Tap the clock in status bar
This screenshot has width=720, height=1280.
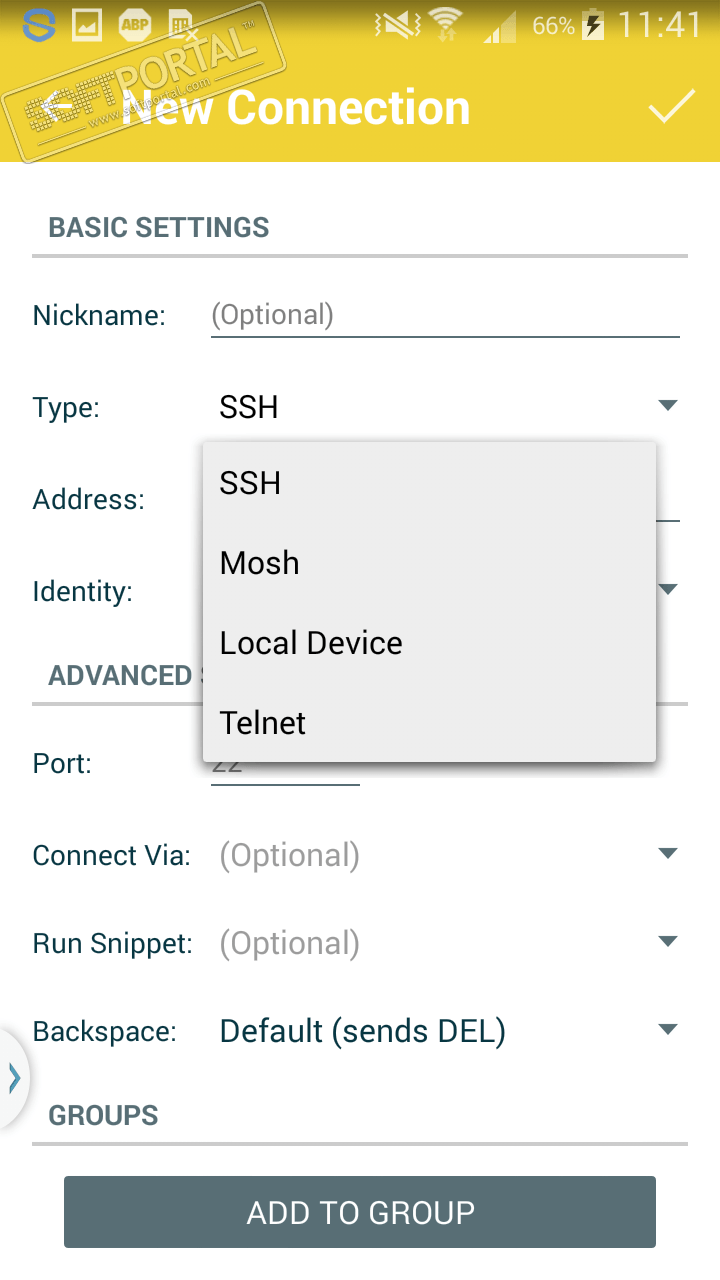(660, 25)
